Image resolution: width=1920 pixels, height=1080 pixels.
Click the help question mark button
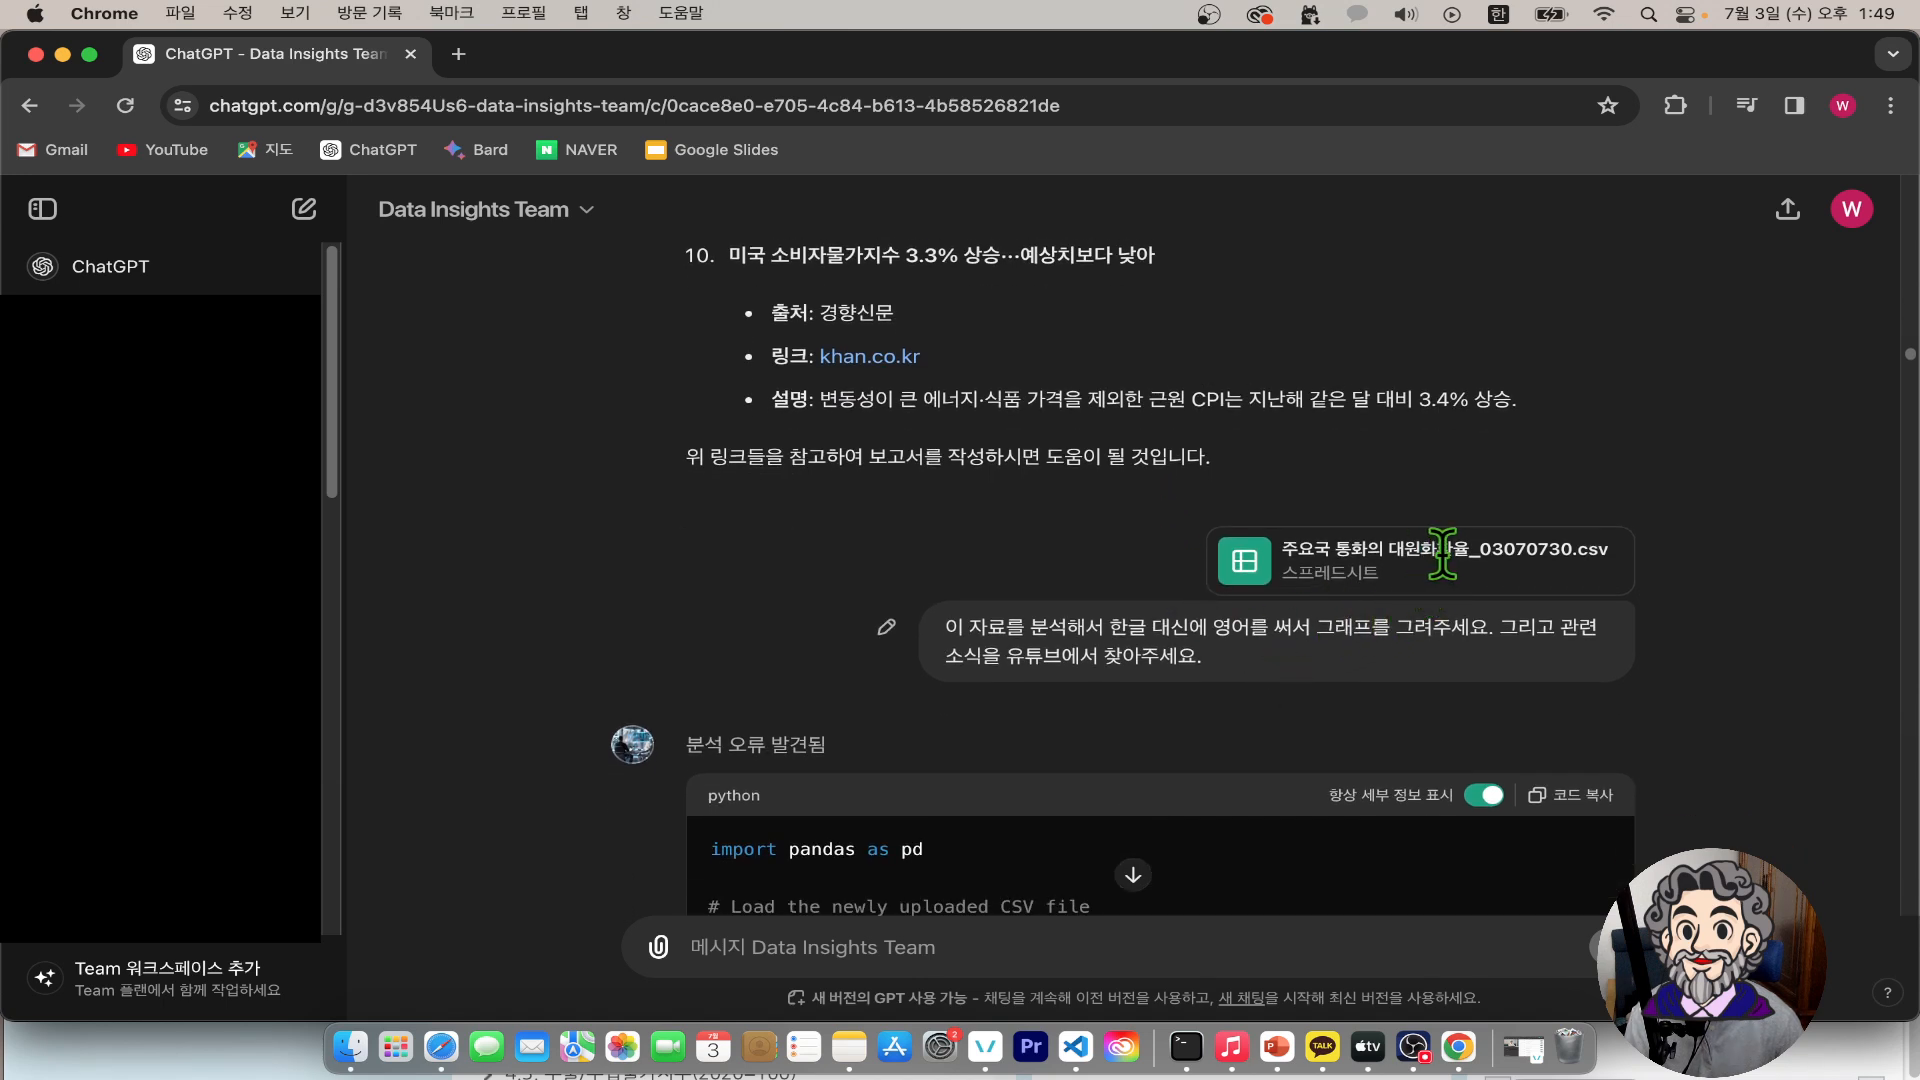click(1887, 993)
